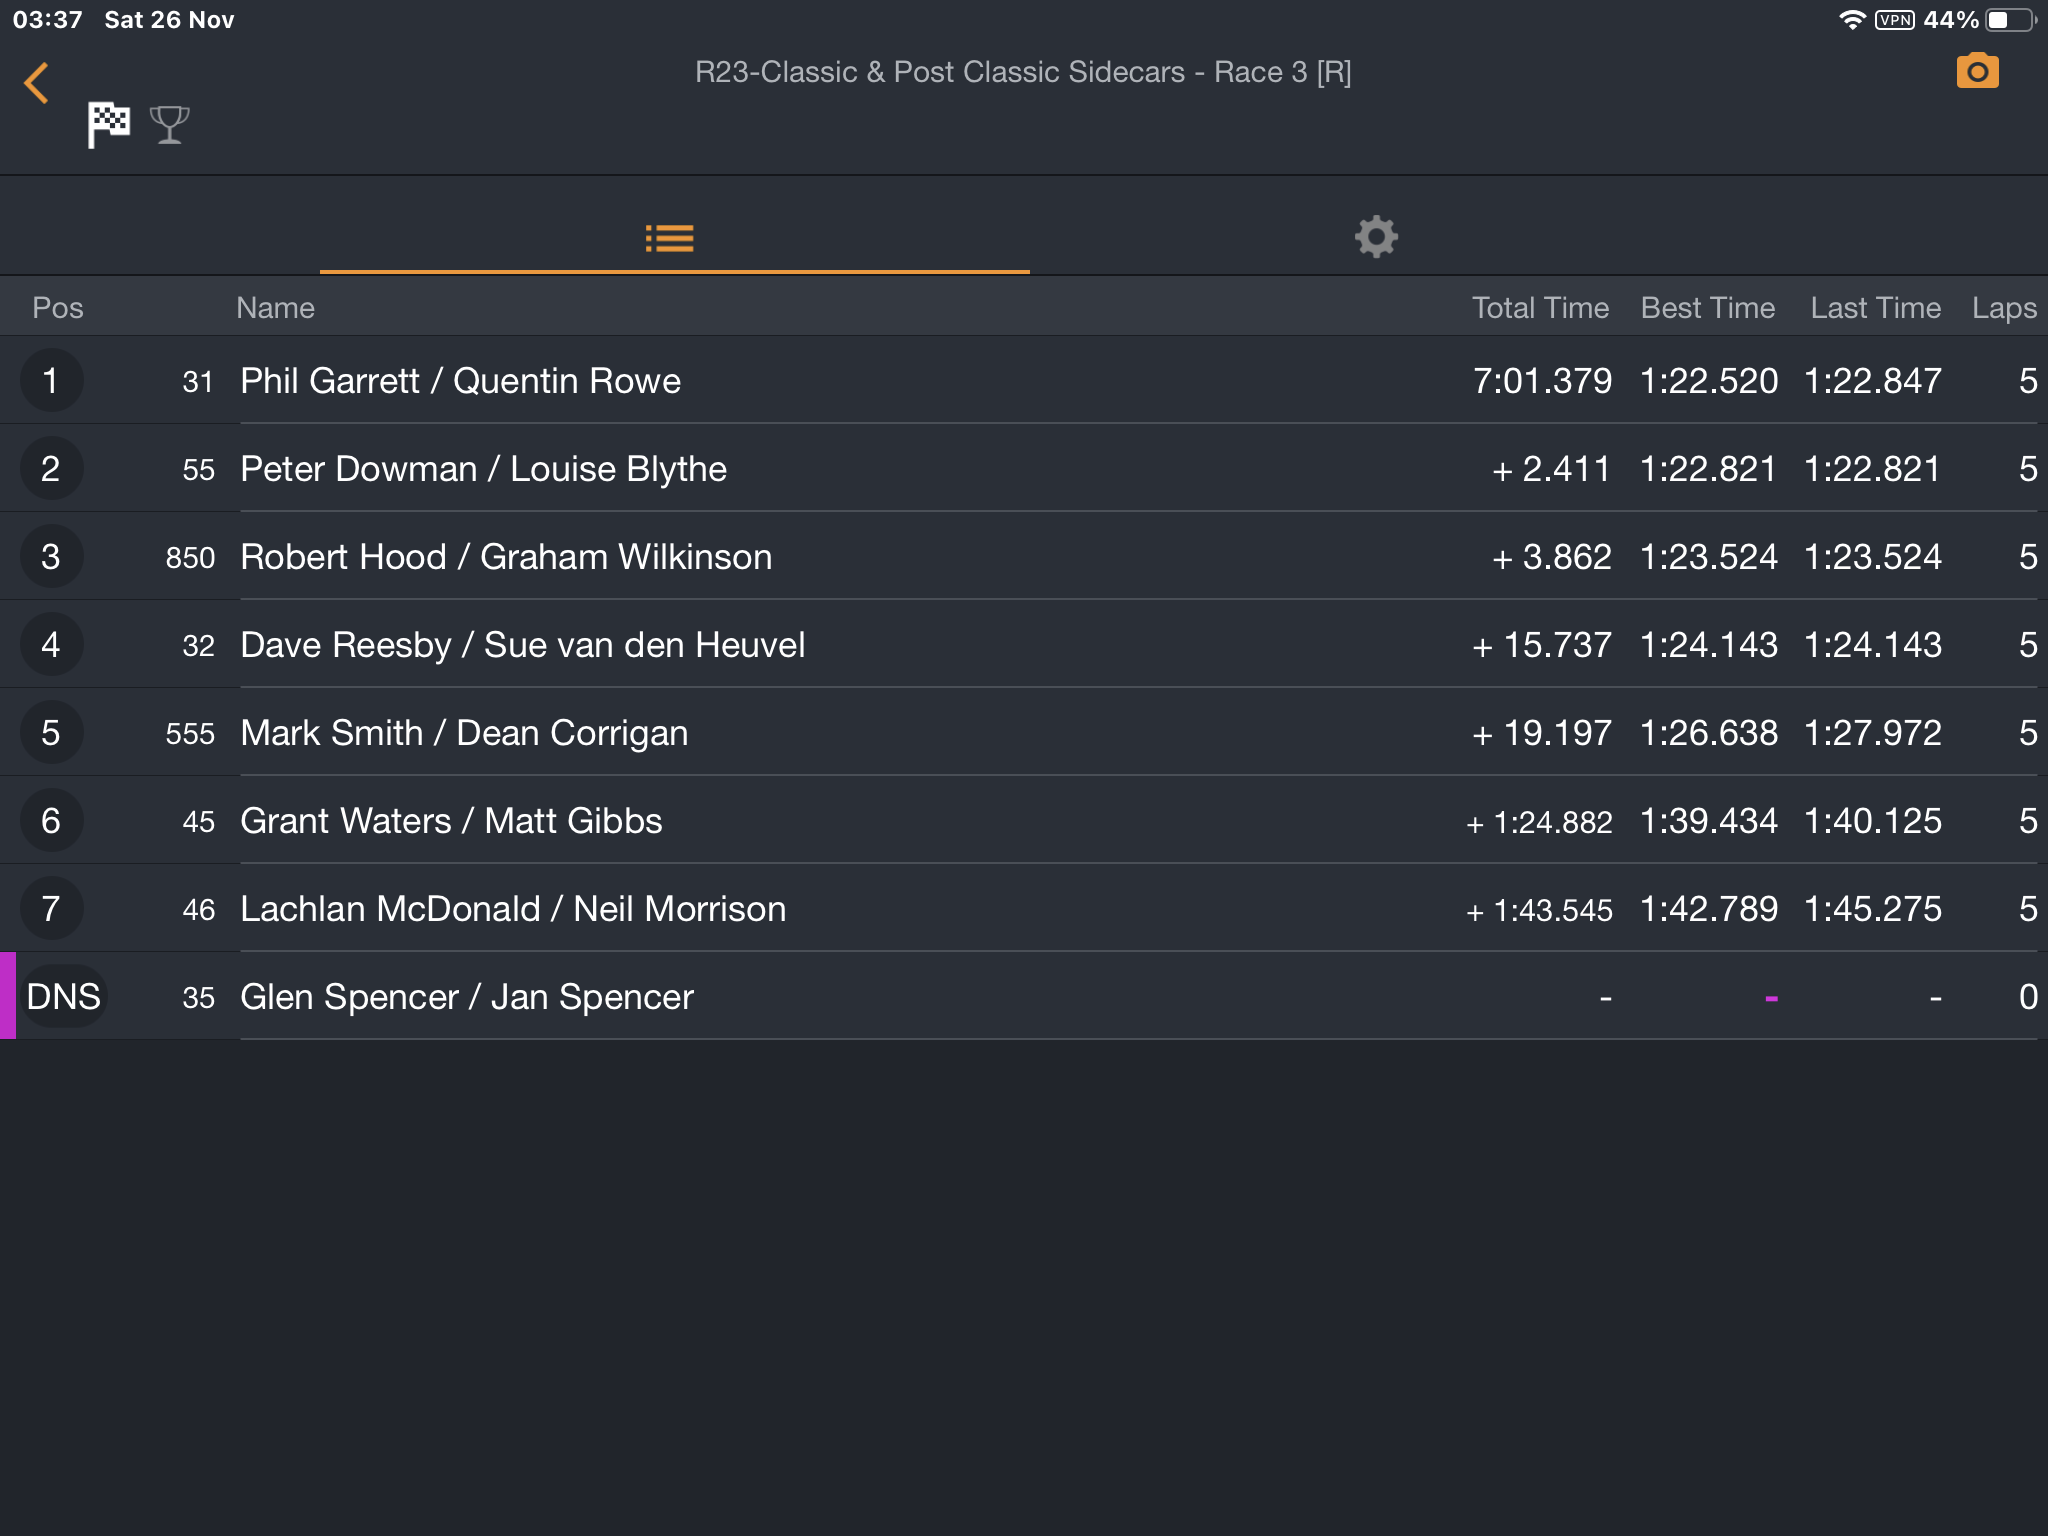Click the gap value + 15.737
The height and width of the screenshot is (1536, 2048).
coord(1541,645)
